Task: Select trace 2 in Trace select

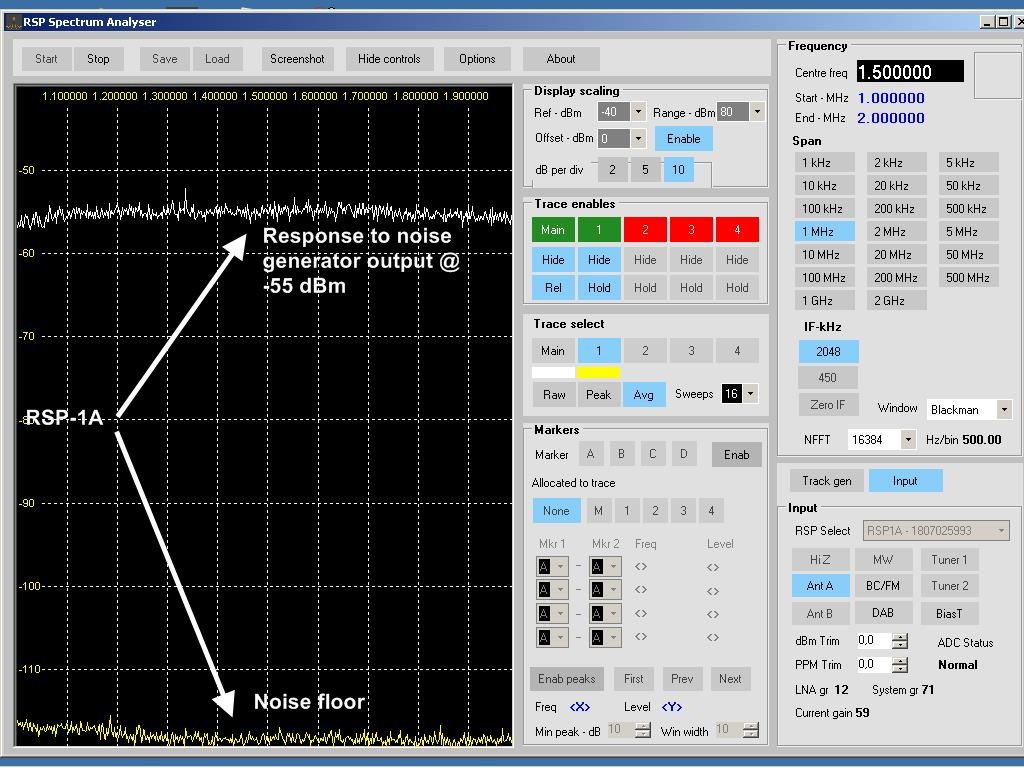Action: pyautogui.click(x=645, y=351)
